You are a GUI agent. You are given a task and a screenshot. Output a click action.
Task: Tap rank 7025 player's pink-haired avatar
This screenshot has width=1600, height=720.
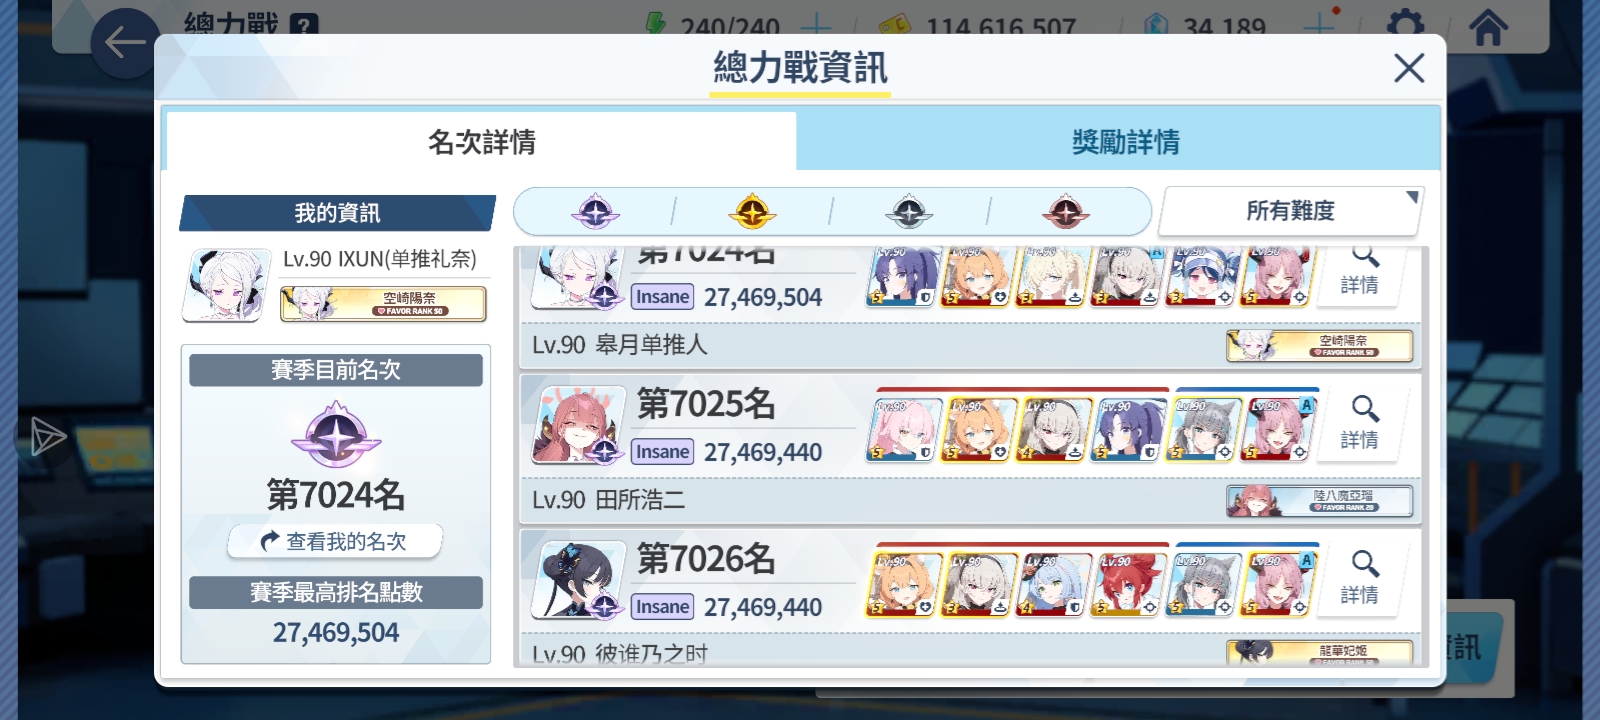578,425
